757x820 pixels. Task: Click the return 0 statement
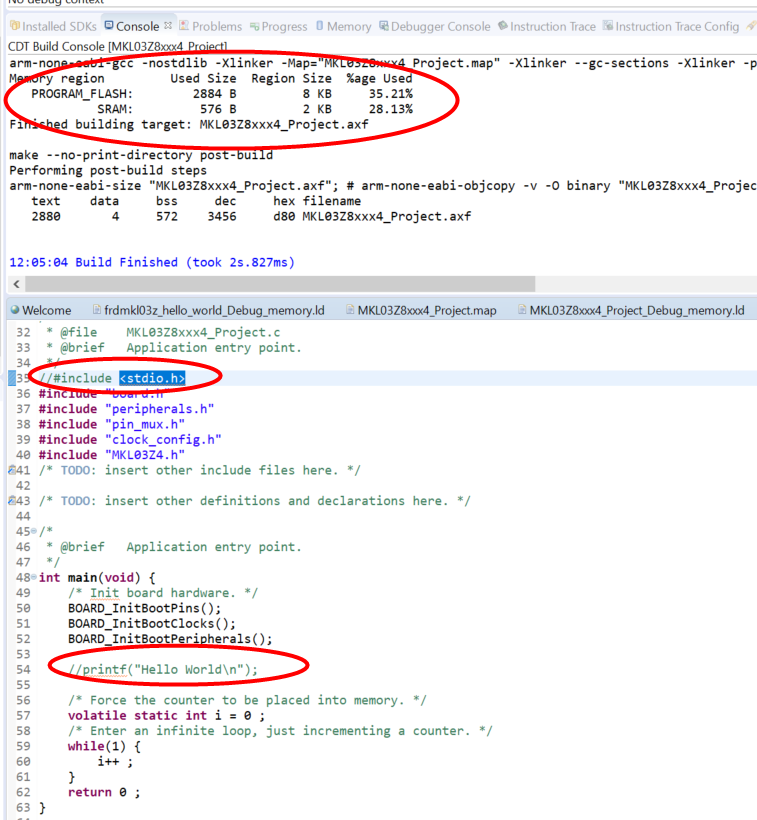click(104, 792)
